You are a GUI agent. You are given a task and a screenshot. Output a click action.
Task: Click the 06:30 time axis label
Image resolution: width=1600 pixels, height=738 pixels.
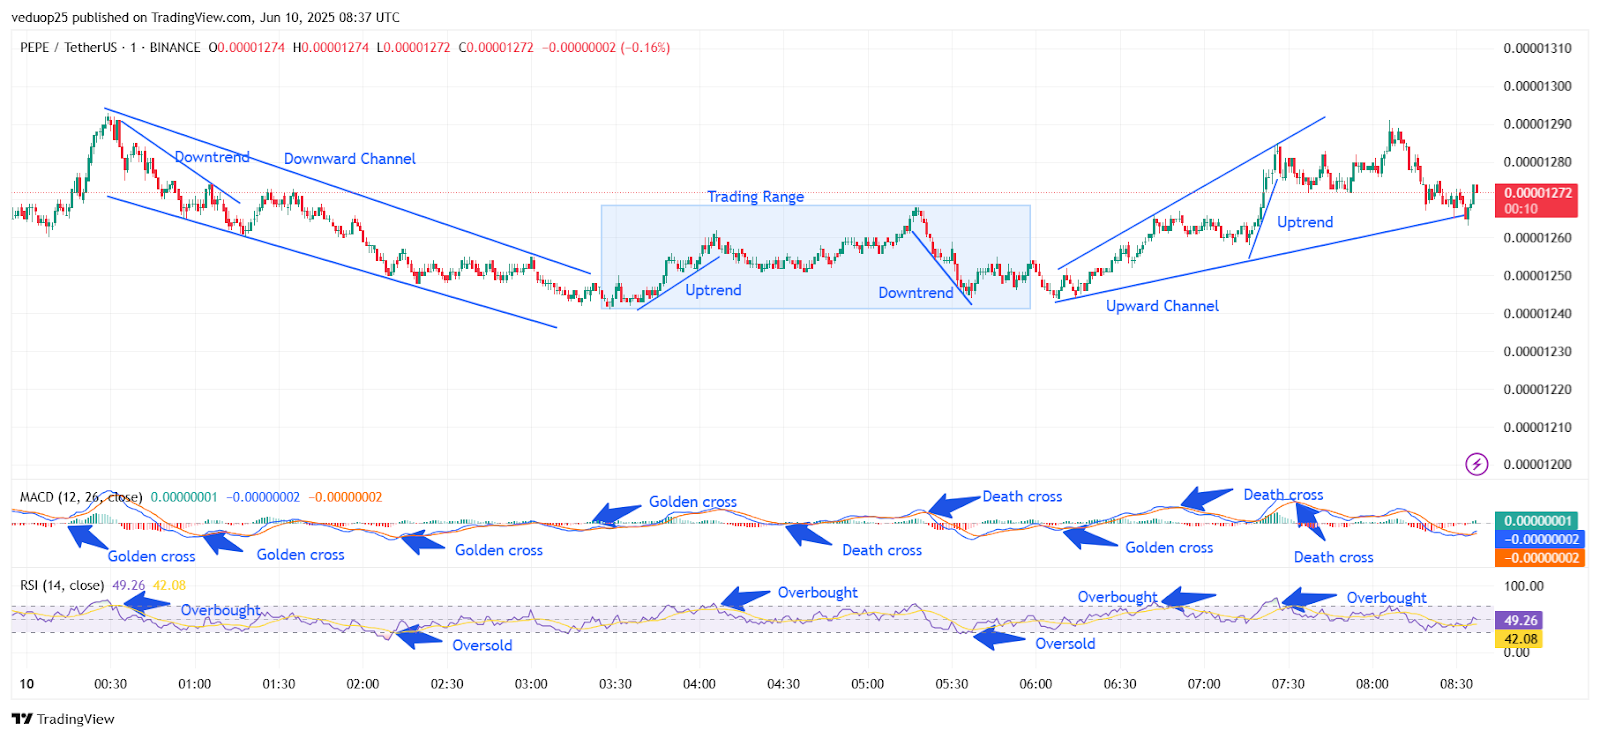[x=1120, y=684]
